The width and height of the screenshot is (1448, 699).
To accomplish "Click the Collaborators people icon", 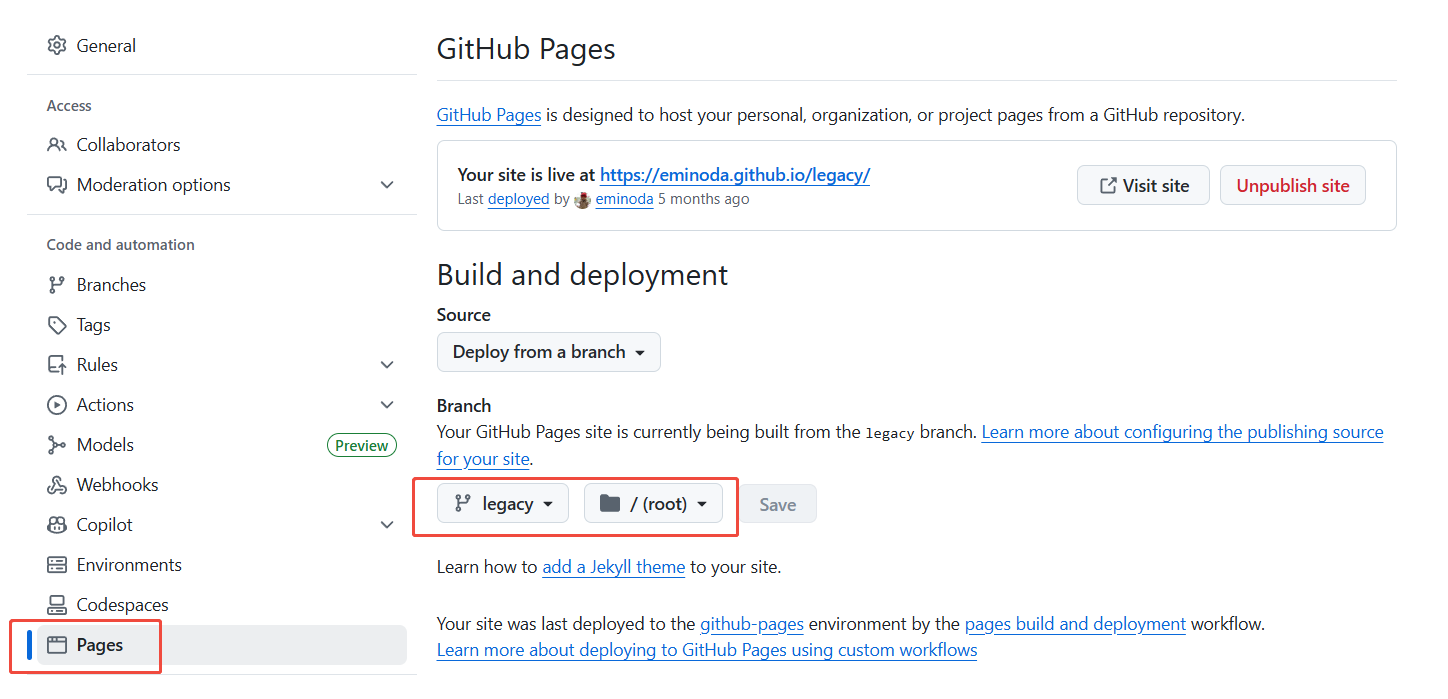I will click(x=57, y=145).
